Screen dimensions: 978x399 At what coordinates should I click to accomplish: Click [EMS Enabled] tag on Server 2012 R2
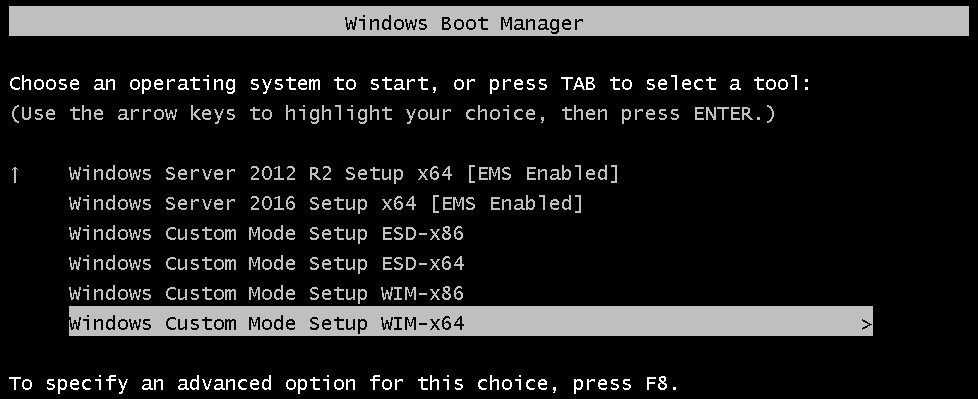(543, 174)
